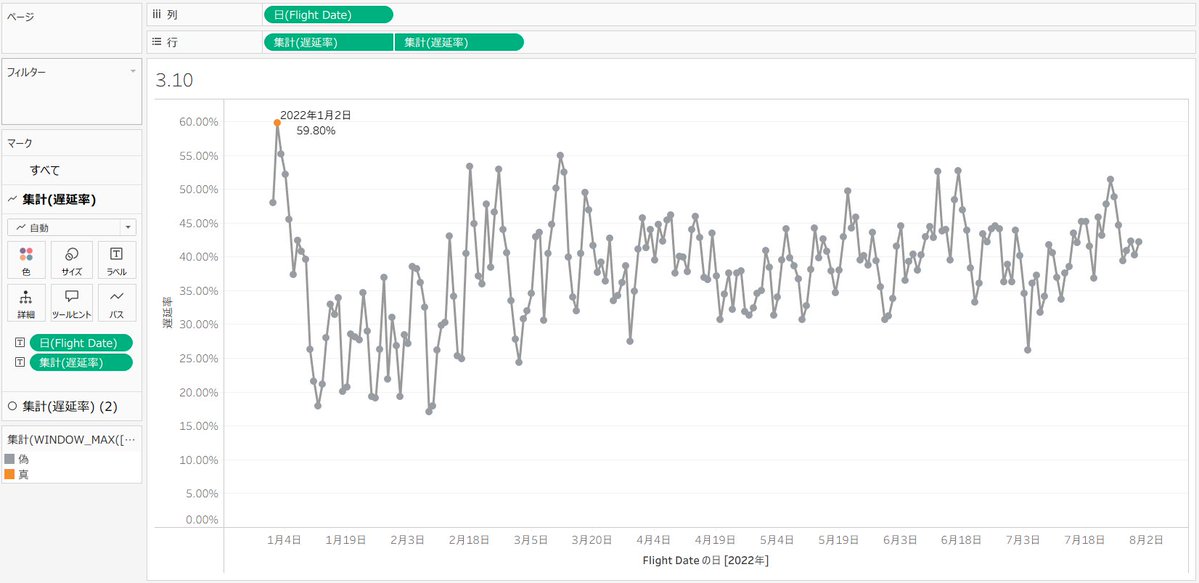Click the 30.00% axis tick label
The height and width of the screenshot is (583, 1199).
[x=198, y=324]
